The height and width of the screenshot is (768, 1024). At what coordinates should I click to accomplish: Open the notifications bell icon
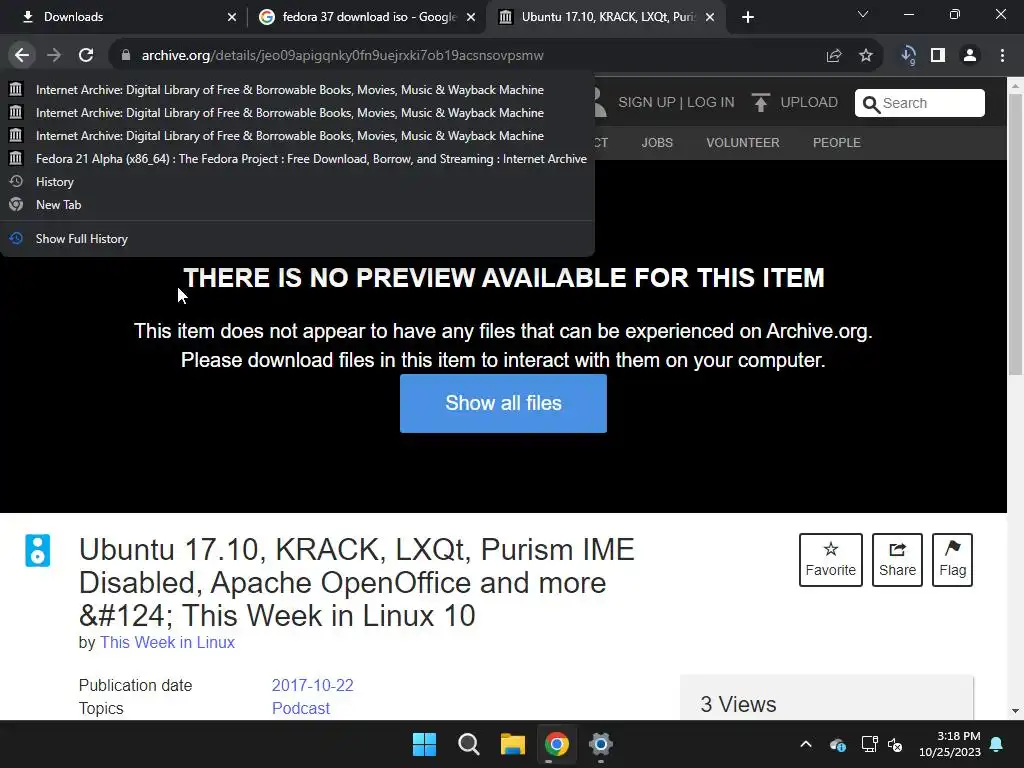click(x=997, y=744)
